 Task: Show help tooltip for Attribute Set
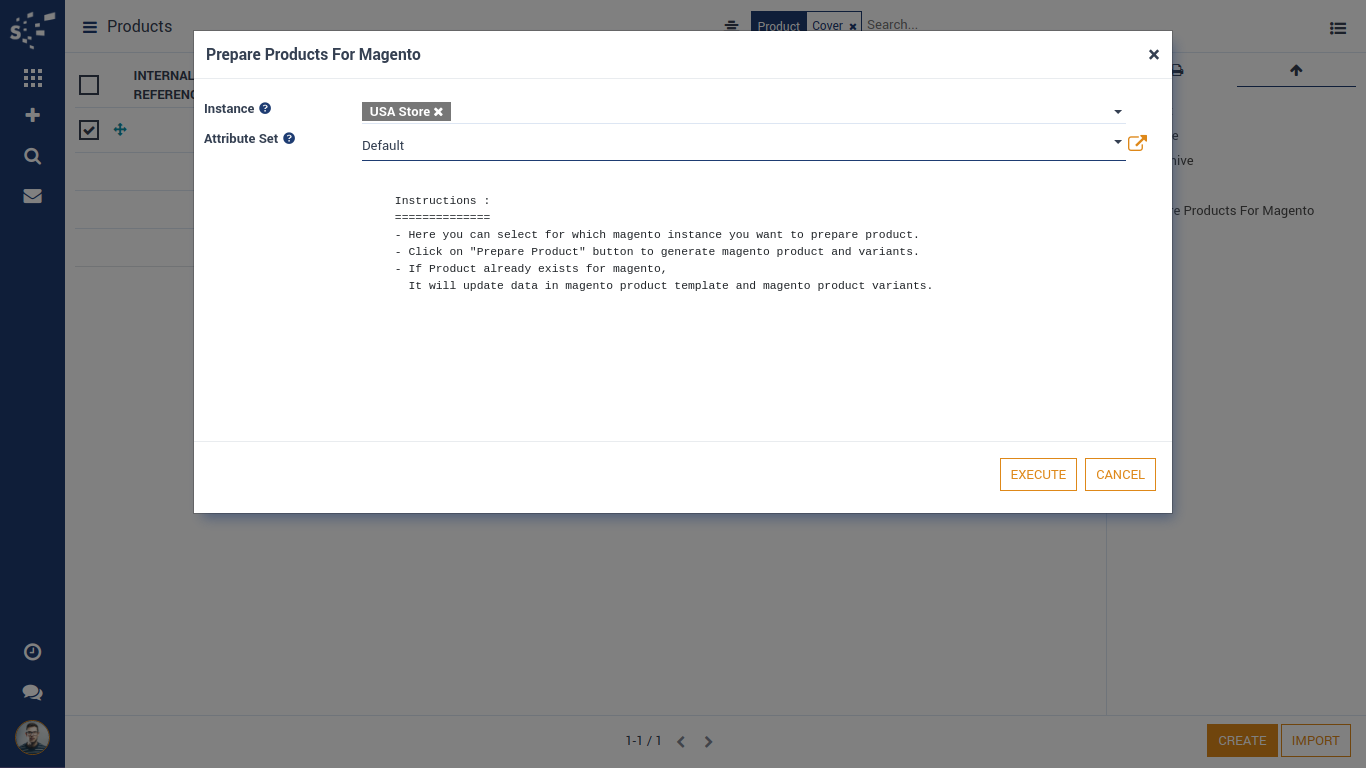click(289, 138)
